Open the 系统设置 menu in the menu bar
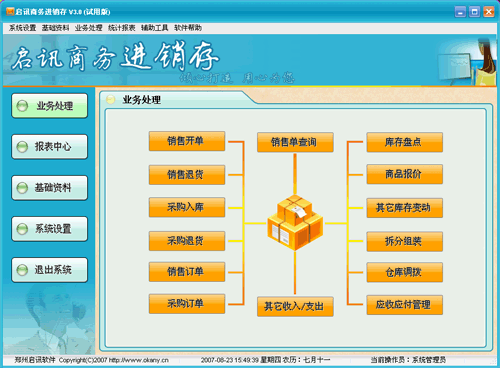Viewport: 500px width, 368px height. click(x=22, y=28)
